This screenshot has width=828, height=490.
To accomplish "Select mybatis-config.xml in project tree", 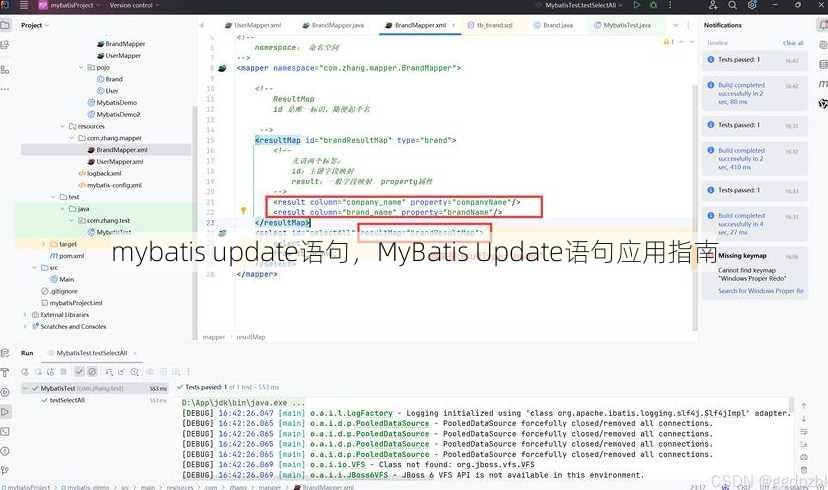I will tap(110, 185).
